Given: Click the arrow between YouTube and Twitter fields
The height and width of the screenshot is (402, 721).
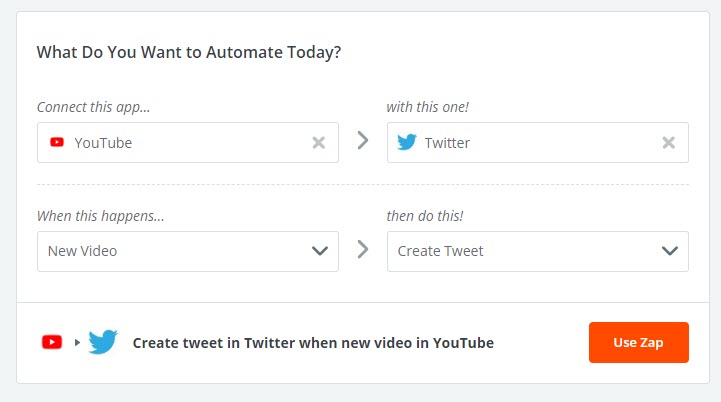Looking at the screenshot, I should click(x=363, y=142).
